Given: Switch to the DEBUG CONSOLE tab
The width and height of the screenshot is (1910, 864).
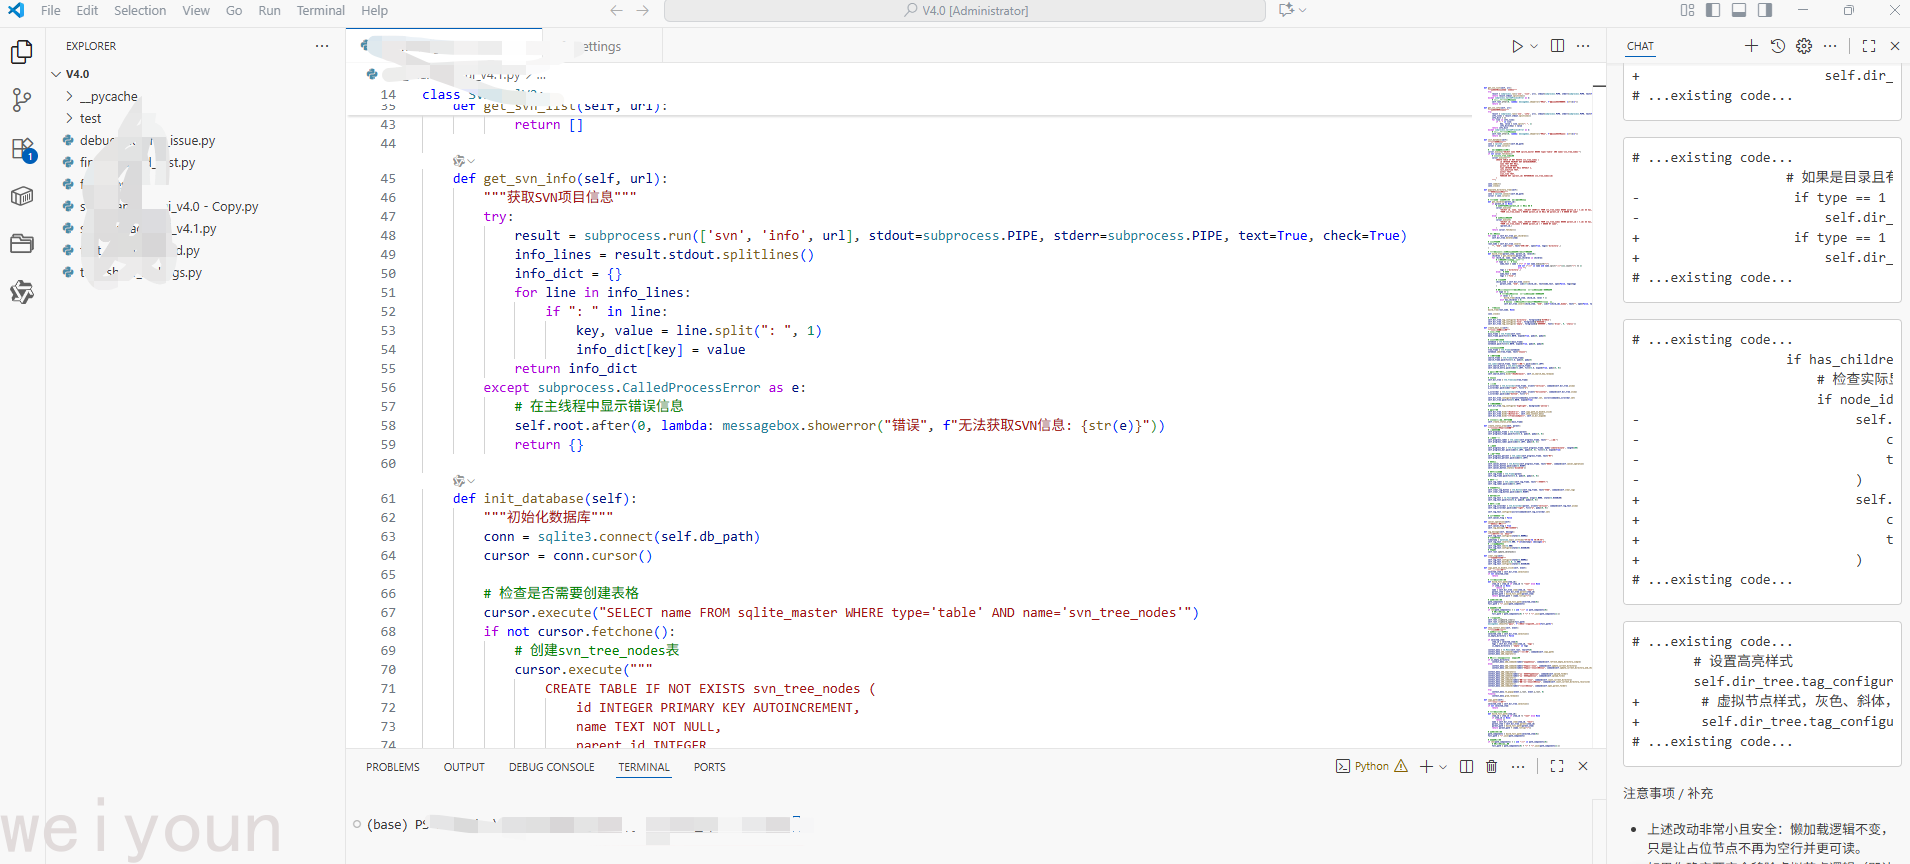Looking at the screenshot, I should (x=551, y=767).
